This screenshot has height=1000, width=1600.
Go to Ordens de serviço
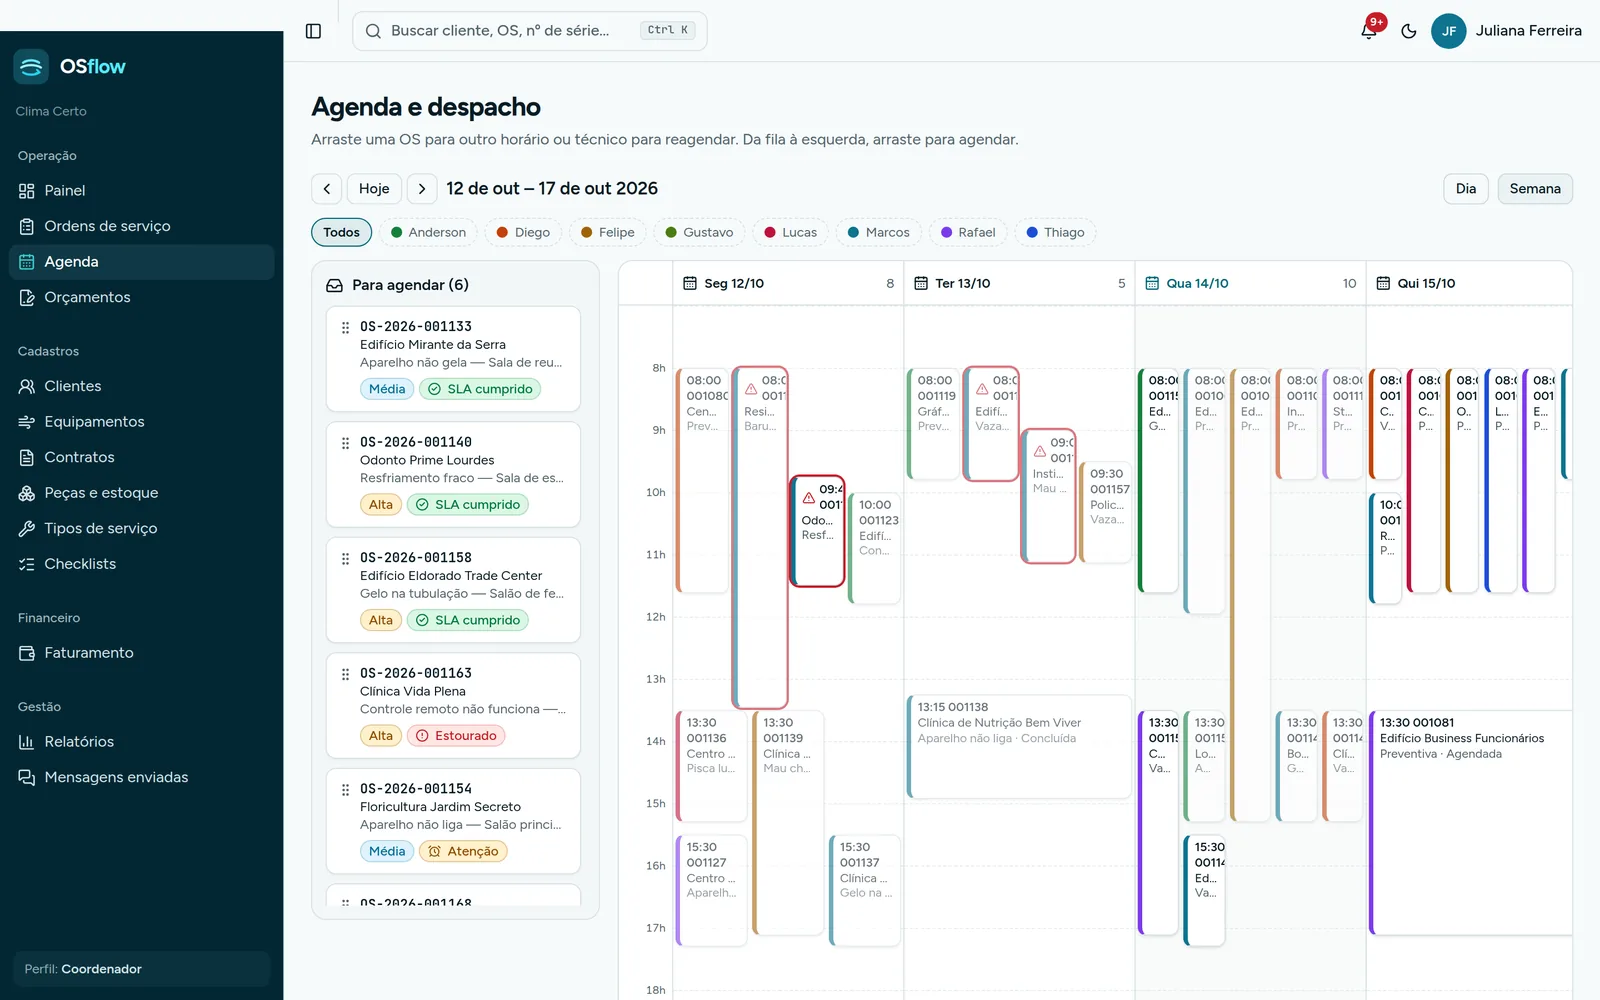141,226
